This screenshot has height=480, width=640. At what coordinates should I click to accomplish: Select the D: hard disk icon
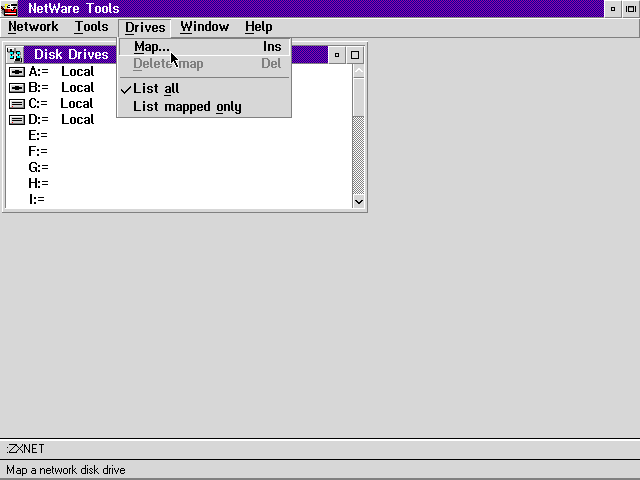tap(17, 120)
